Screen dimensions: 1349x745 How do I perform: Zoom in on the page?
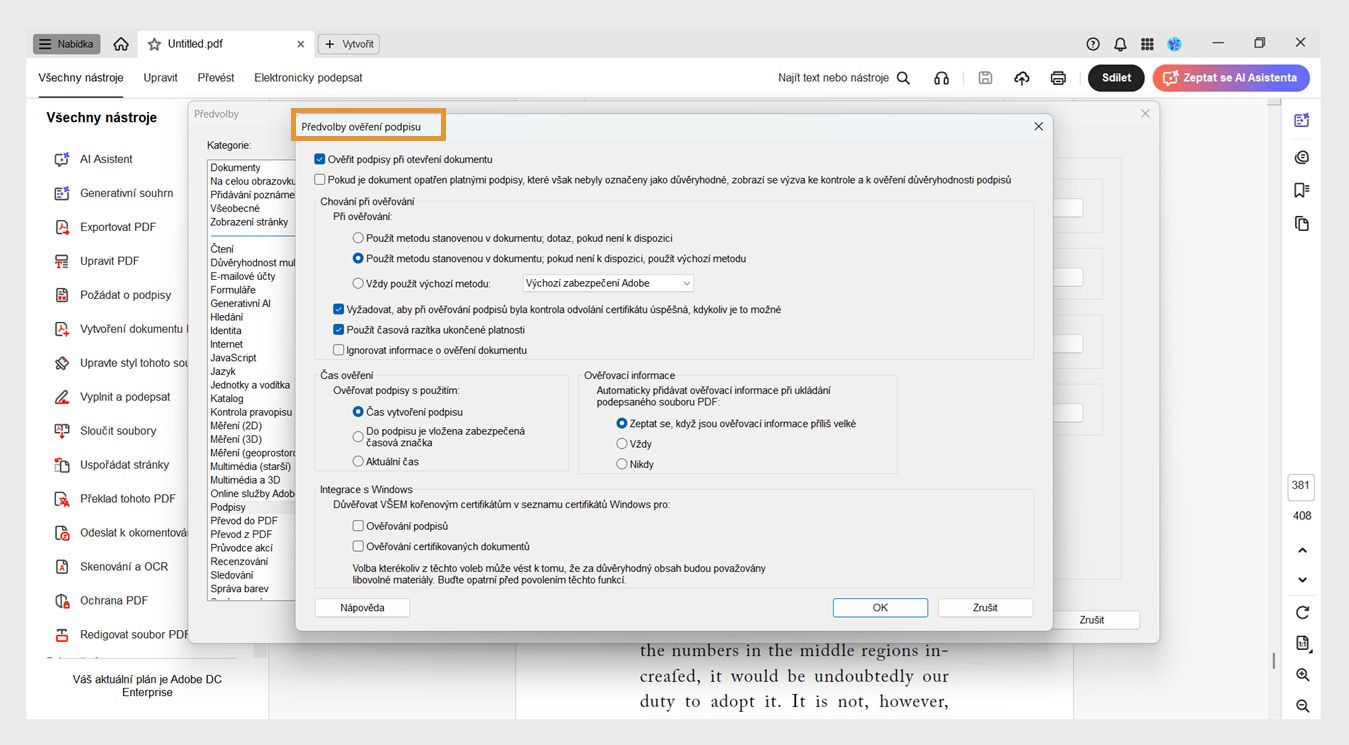click(1302, 675)
